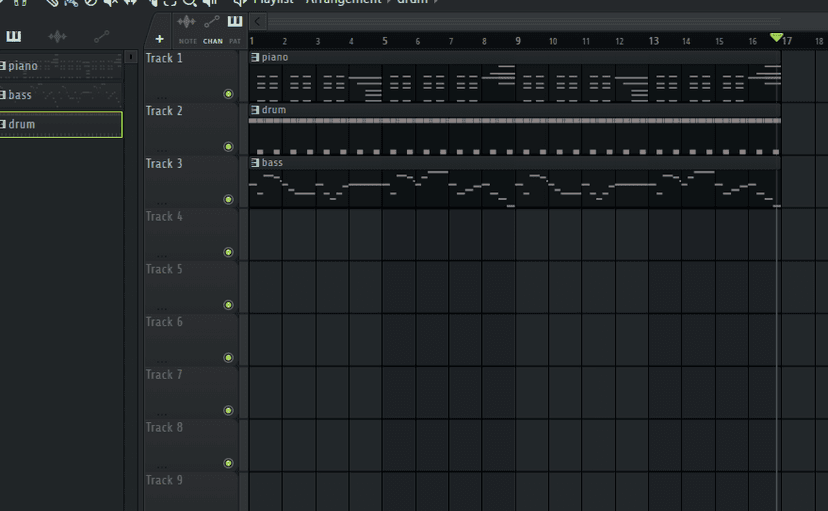Click bar 9 on the timeline ruler
This screenshot has width=828, height=511.
(x=518, y=42)
